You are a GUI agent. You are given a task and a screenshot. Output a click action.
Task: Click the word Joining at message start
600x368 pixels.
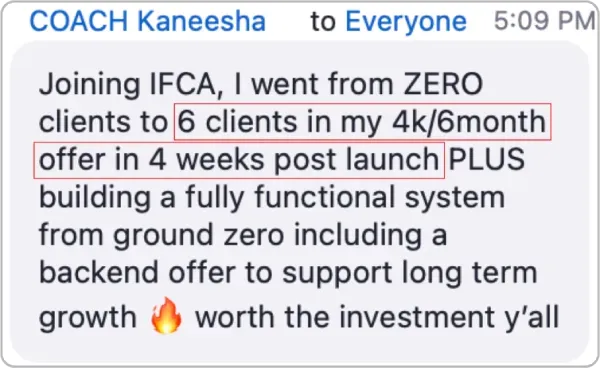[x=90, y=86]
